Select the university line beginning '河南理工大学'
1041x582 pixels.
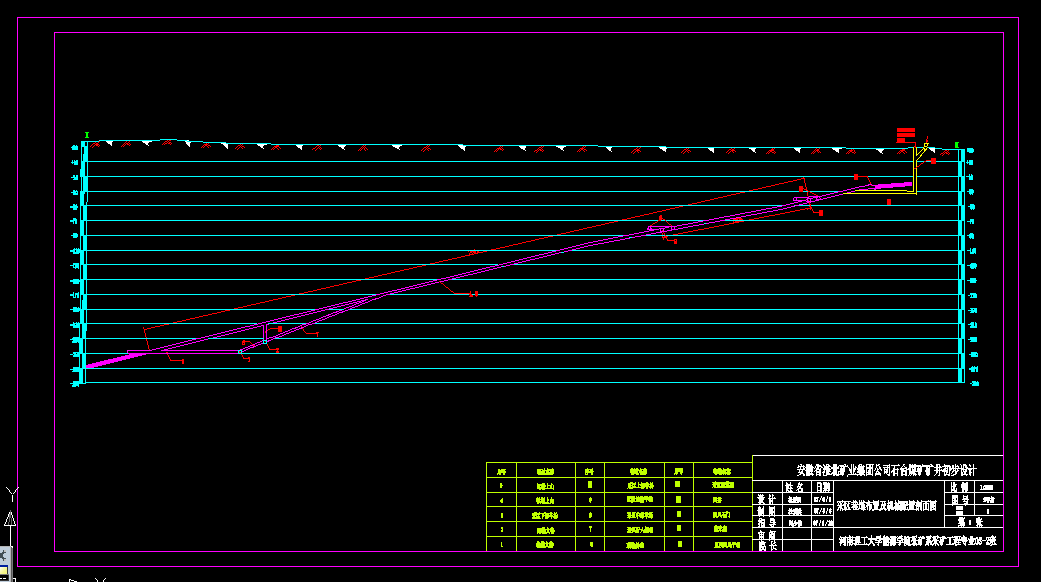click(x=918, y=542)
